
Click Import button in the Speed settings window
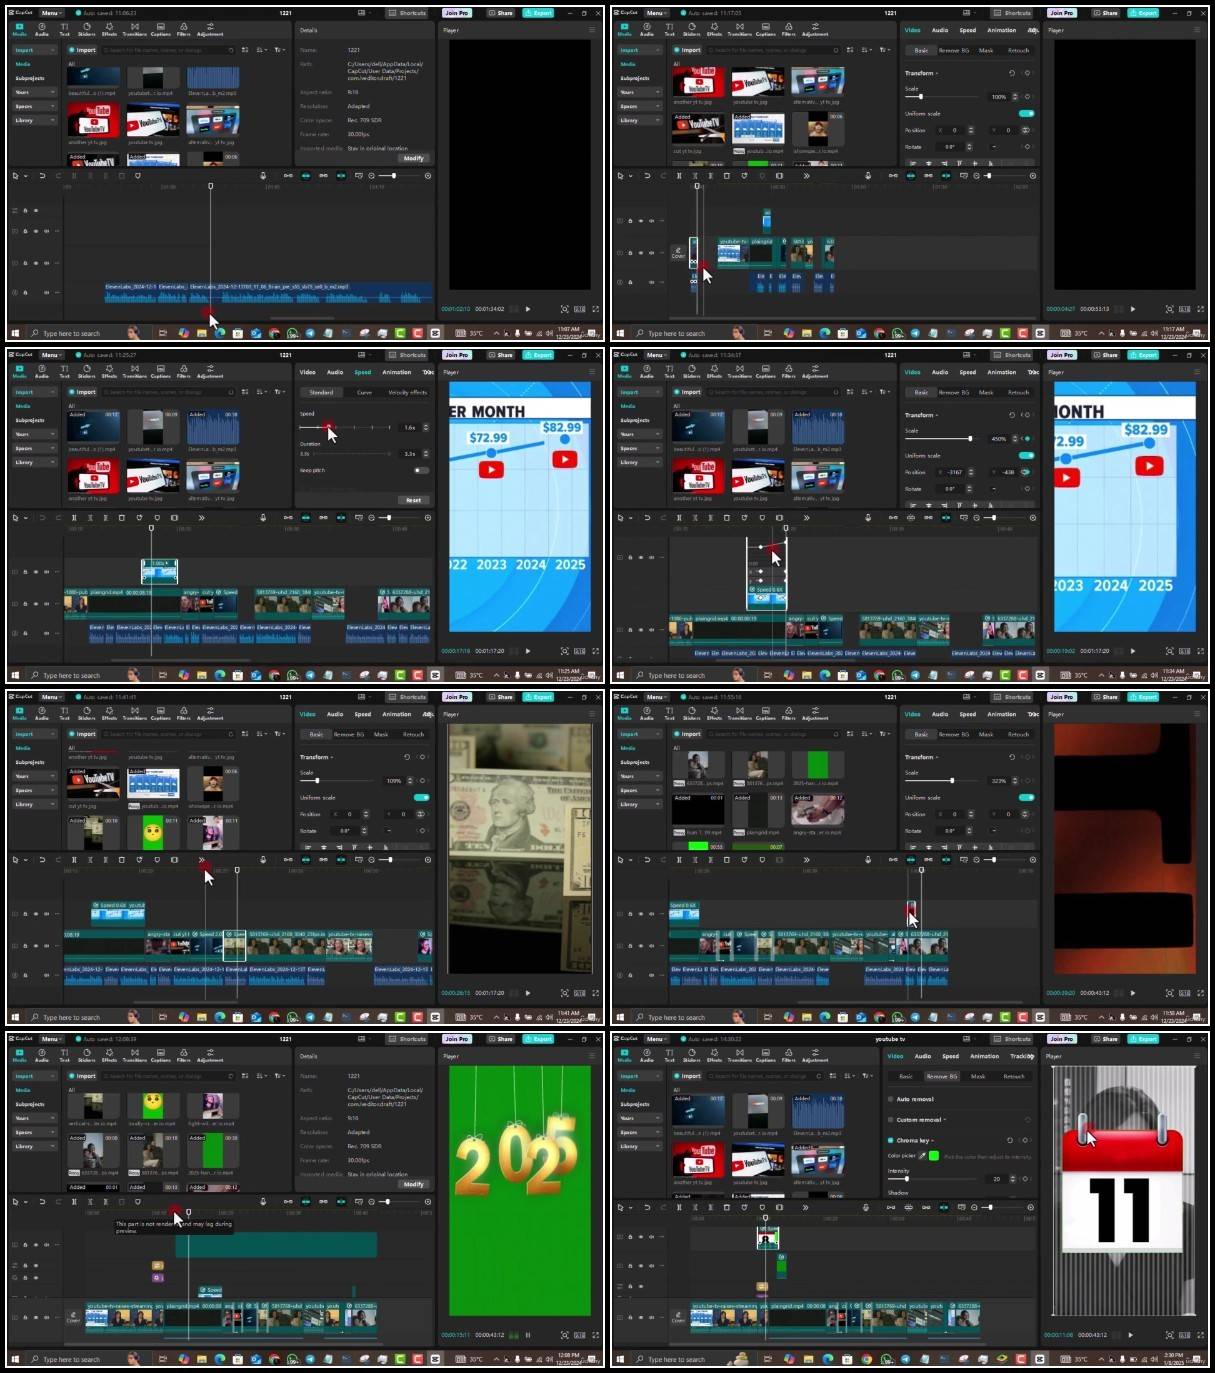(83, 392)
